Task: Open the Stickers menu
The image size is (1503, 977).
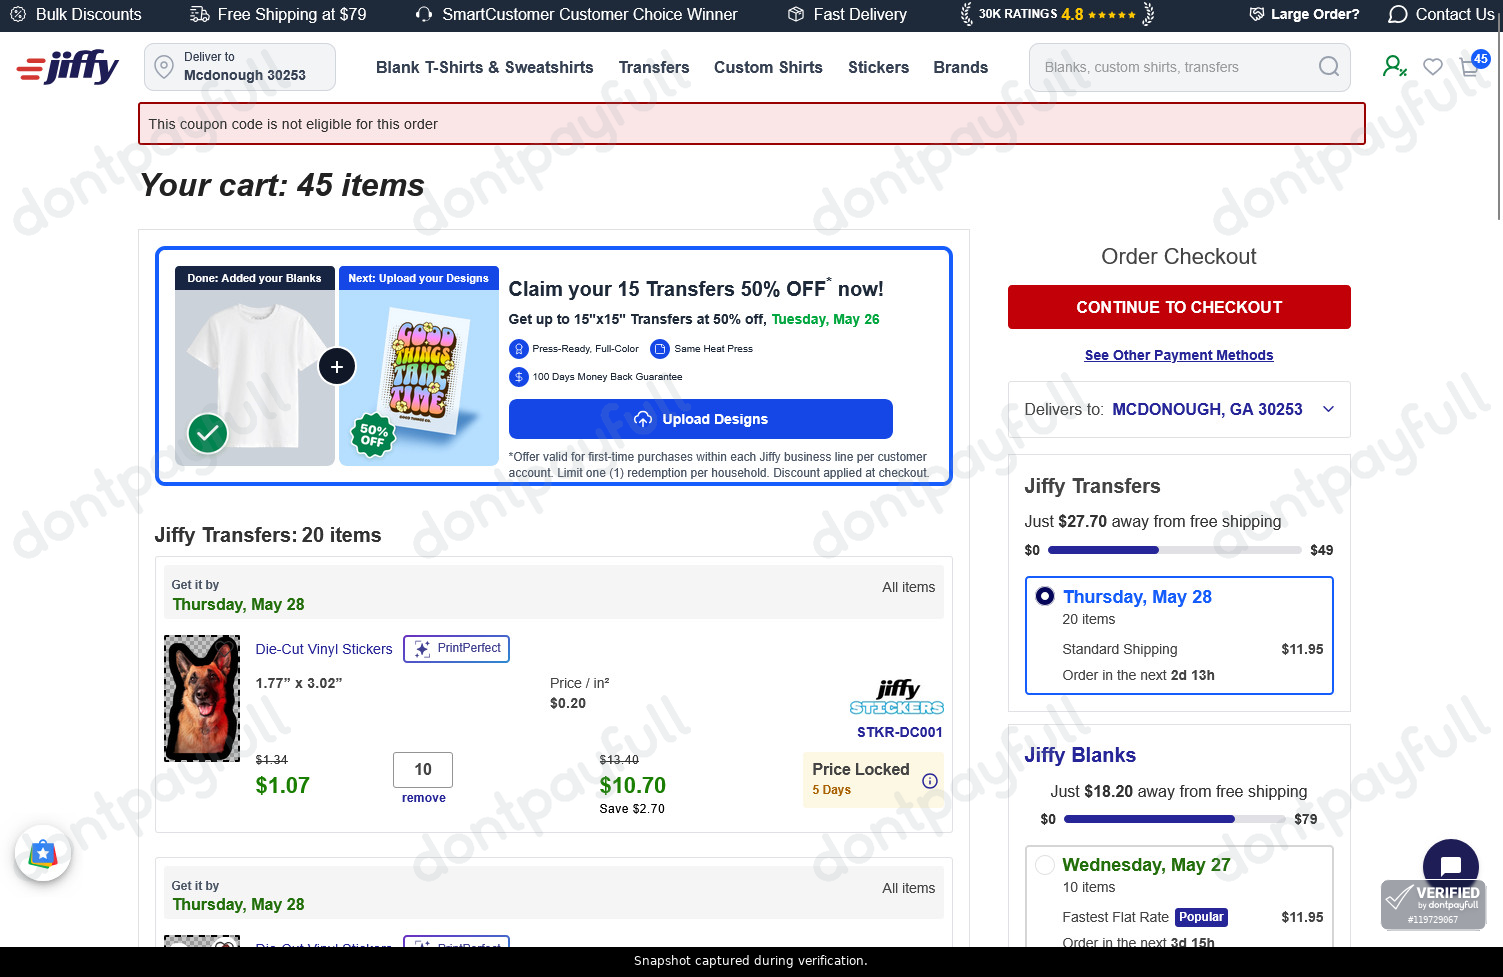Action: [x=879, y=67]
